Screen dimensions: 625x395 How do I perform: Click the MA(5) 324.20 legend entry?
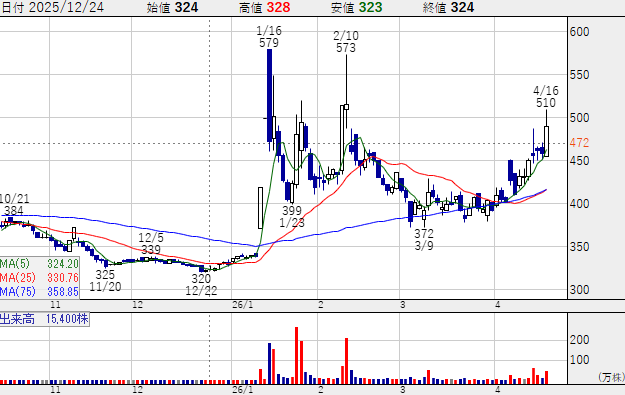click(x=39, y=263)
